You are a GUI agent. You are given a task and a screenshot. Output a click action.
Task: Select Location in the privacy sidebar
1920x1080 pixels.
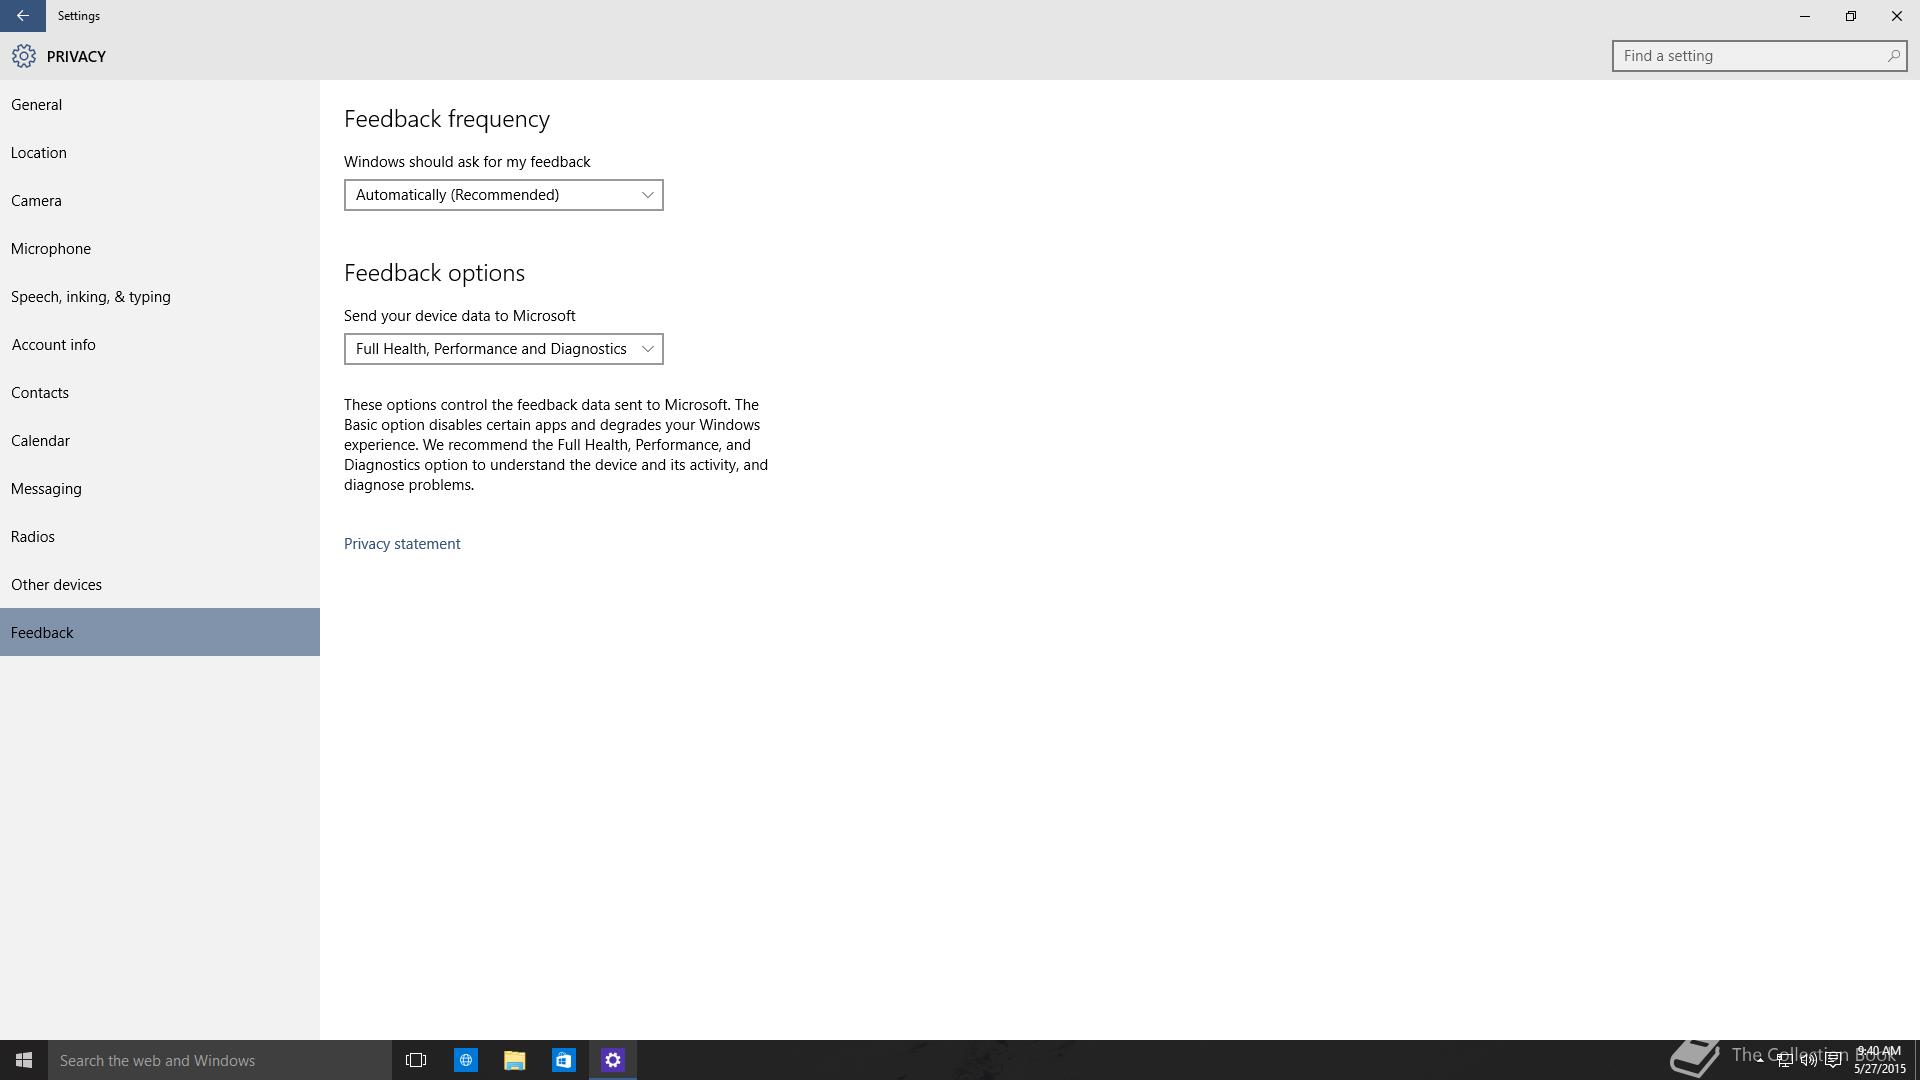[x=160, y=153]
